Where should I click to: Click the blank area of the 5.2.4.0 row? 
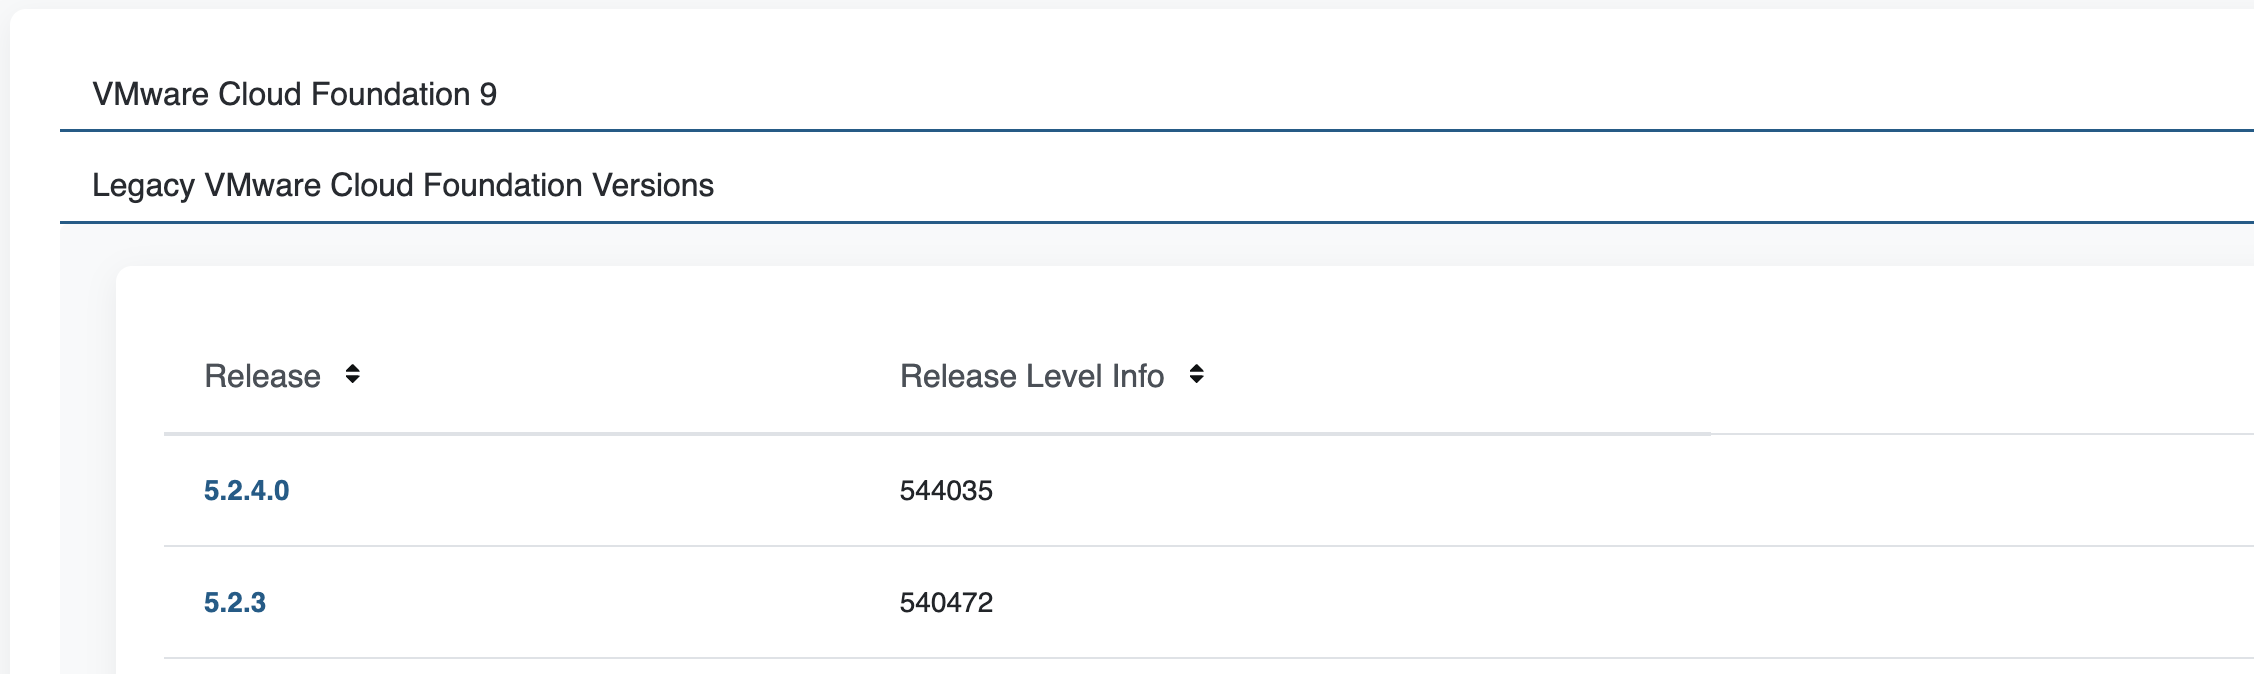(1600, 490)
